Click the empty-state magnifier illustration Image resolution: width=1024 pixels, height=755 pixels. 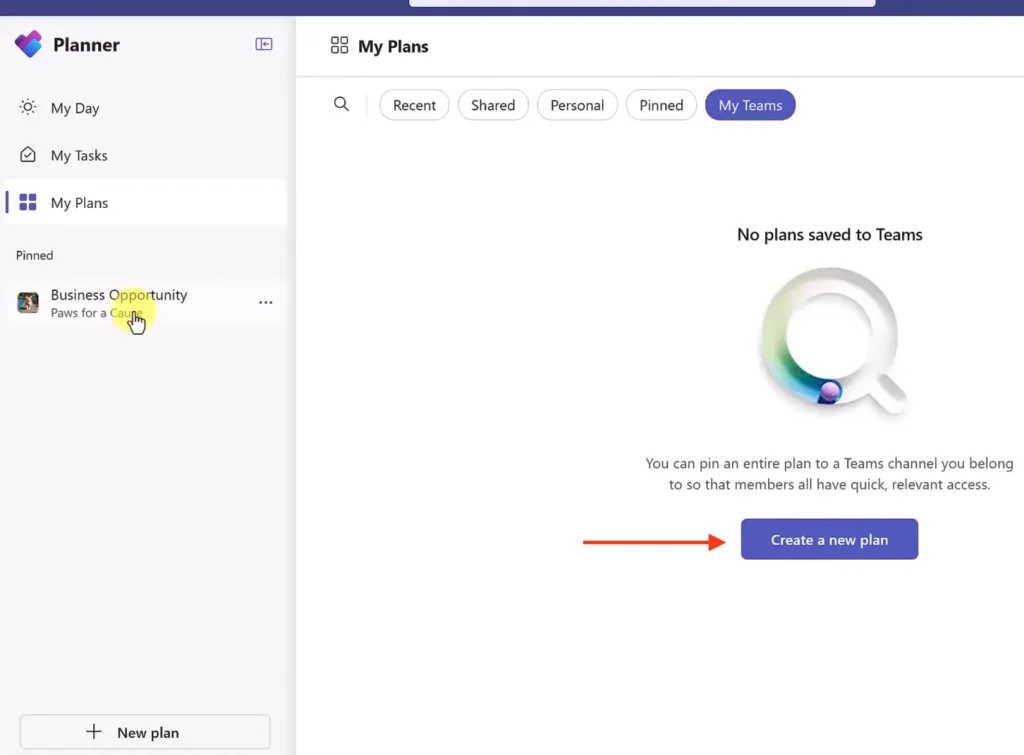pos(830,342)
